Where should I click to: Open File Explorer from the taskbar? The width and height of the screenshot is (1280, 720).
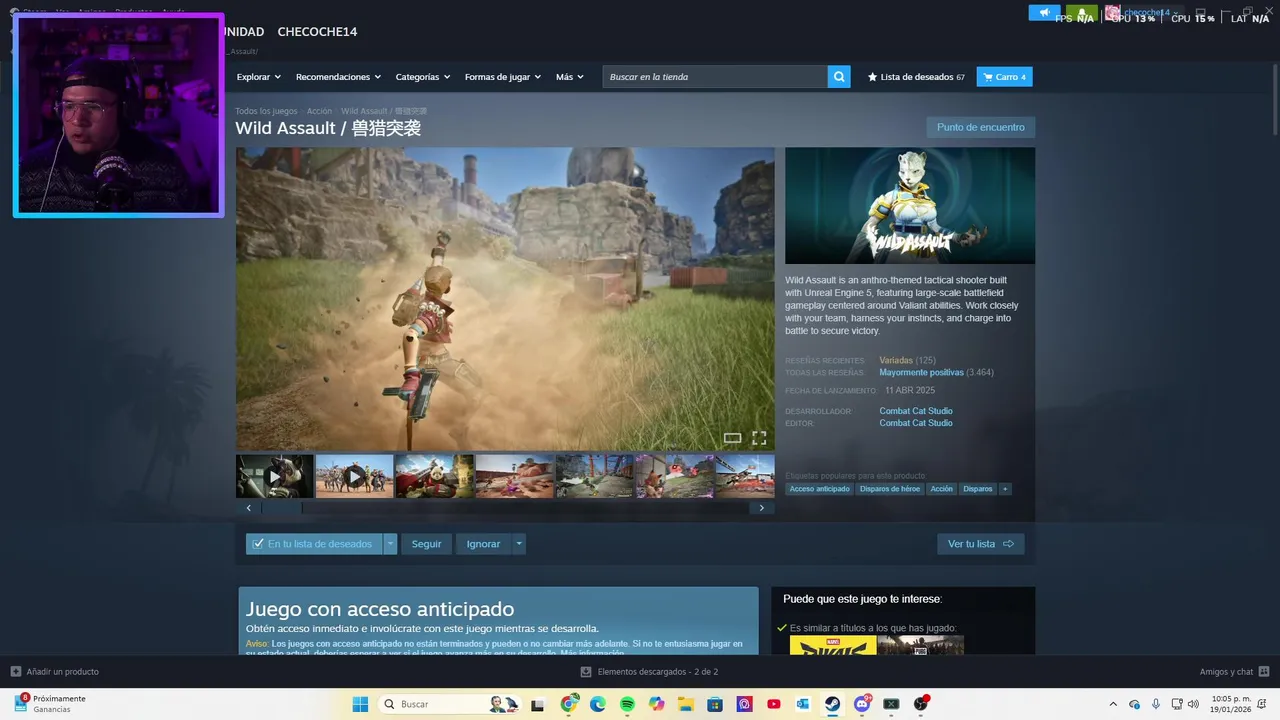[x=686, y=704]
